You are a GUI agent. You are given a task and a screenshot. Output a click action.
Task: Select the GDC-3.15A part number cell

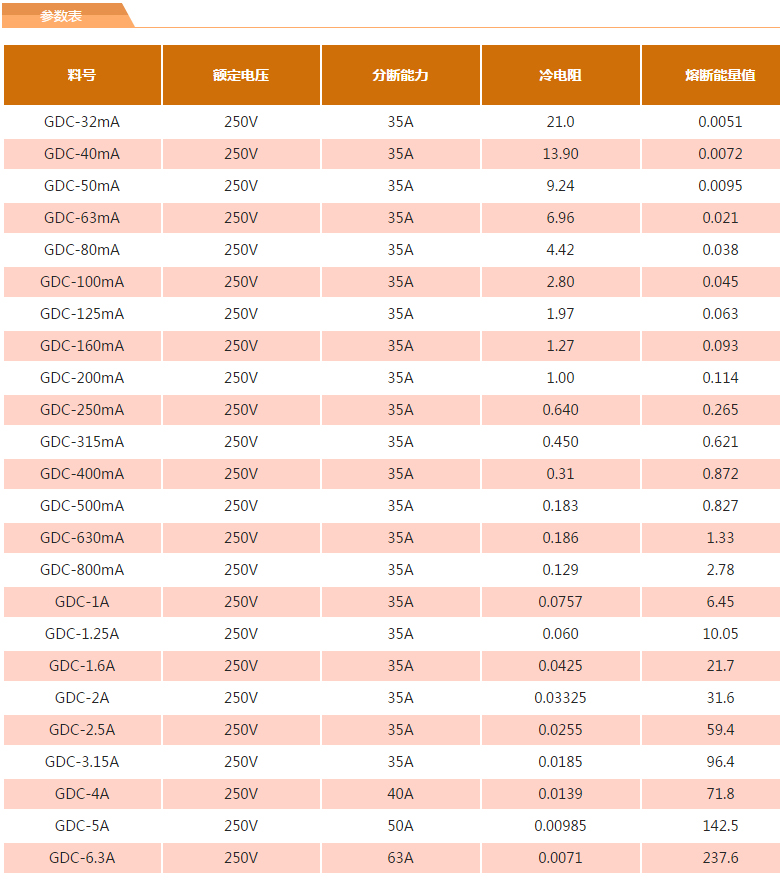[x=82, y=762]
